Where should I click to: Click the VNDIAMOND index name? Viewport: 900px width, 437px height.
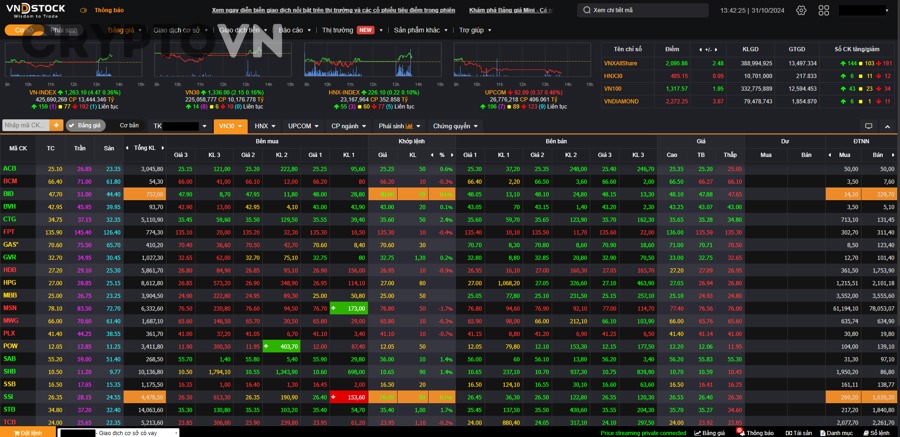pyautogui.click(x=620, y=101)
